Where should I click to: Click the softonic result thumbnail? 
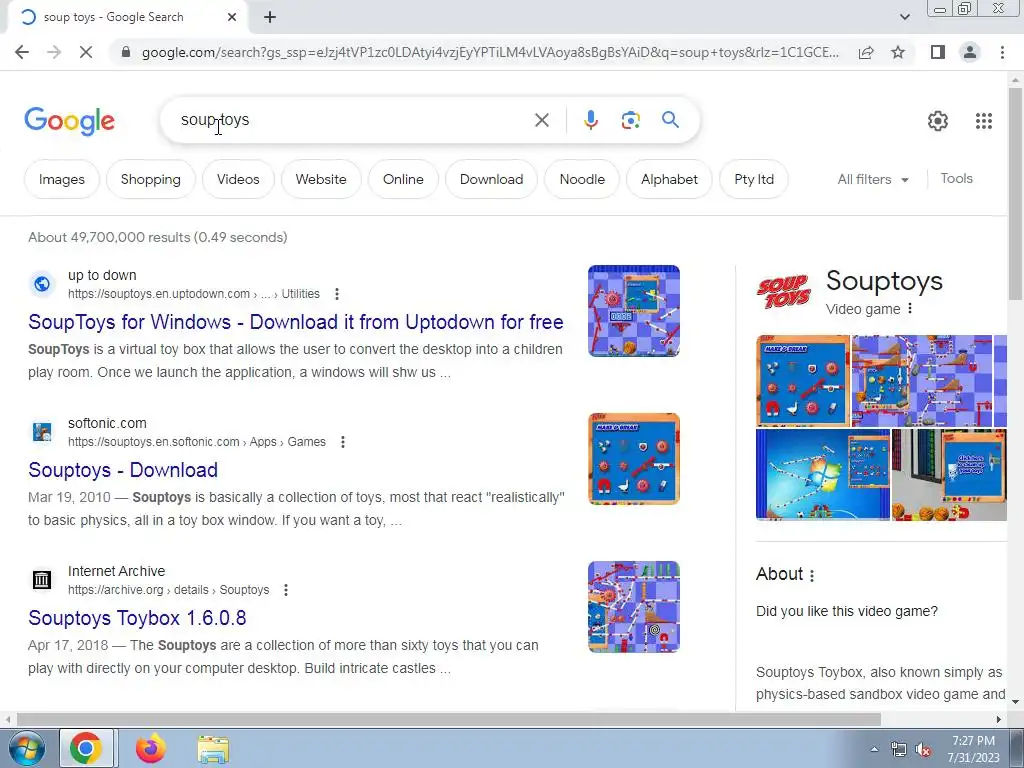tap(633, 458)
